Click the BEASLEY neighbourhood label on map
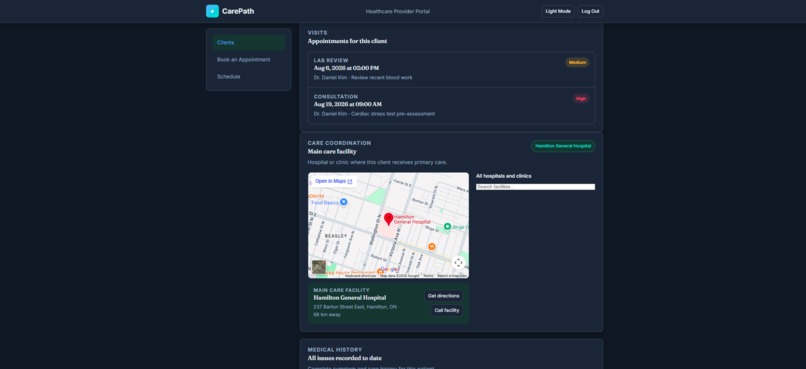This screenshot has height=369, width=806. (x=337, y=236)
